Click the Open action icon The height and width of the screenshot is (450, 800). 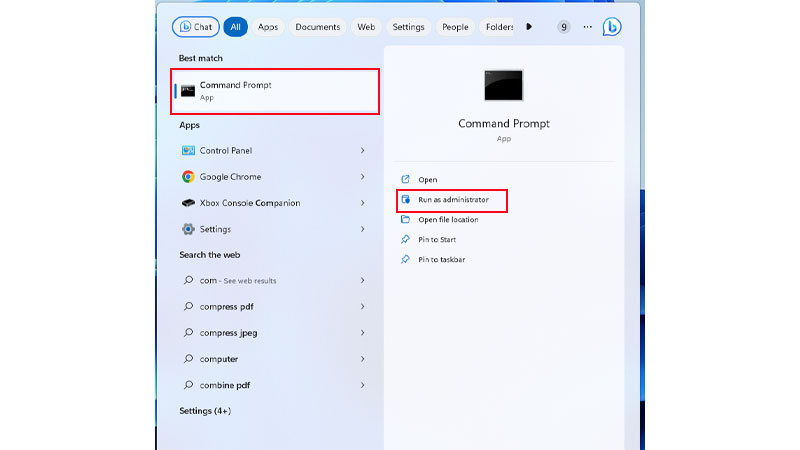point(405,179)
